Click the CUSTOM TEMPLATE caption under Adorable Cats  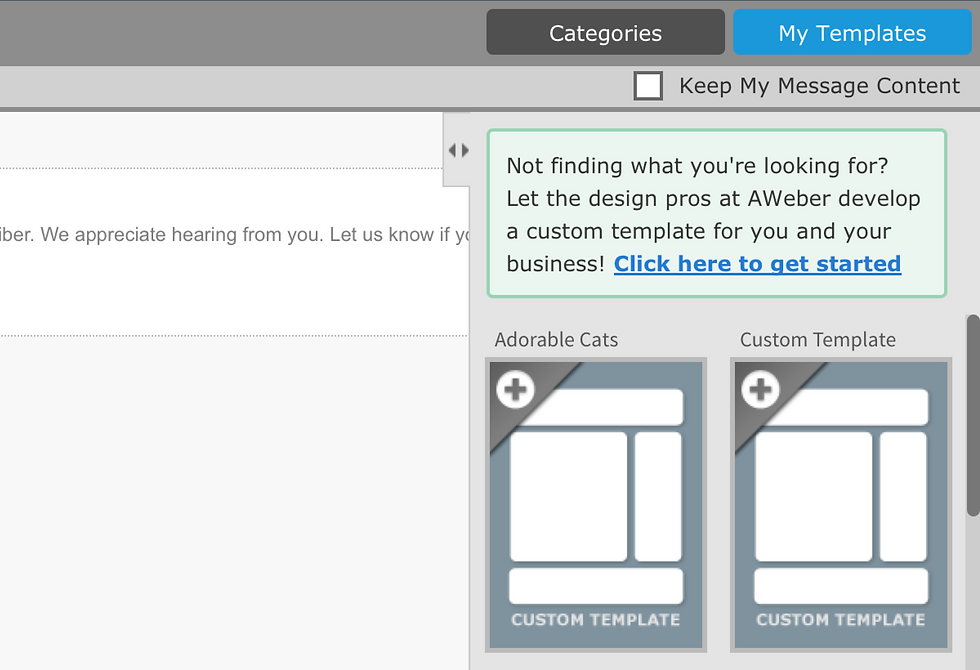point(595,620)
